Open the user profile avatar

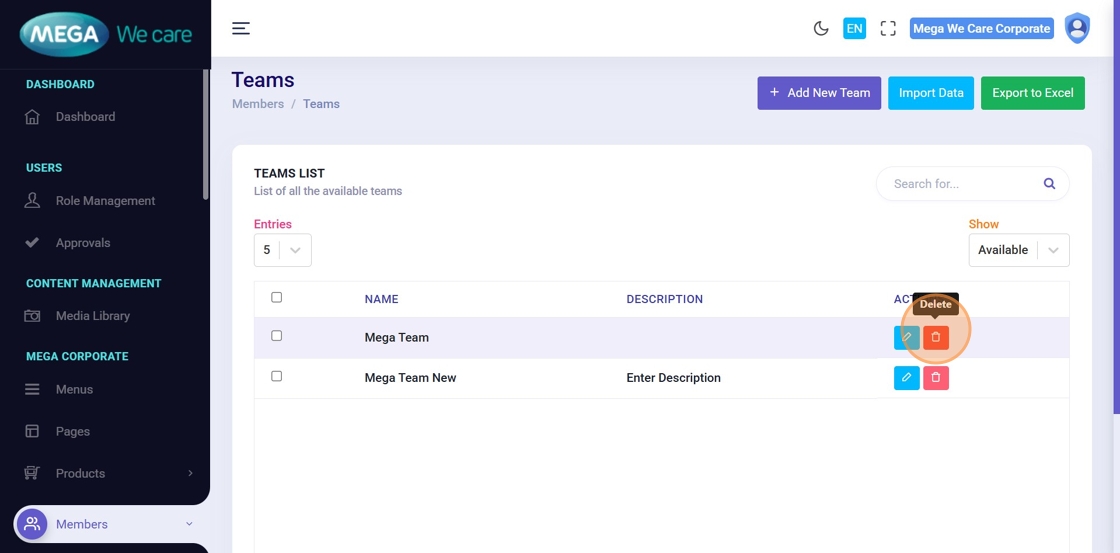1077,28
